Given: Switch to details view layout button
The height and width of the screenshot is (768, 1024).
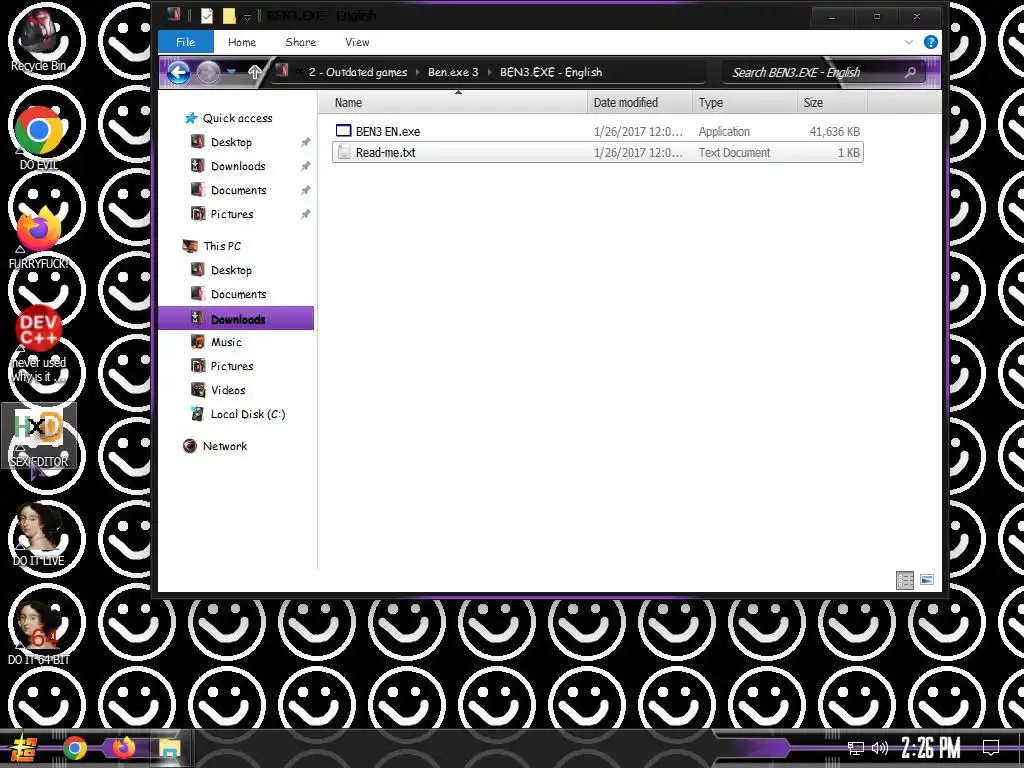Looking at the screenshot, I should click(x=905, y=580).
